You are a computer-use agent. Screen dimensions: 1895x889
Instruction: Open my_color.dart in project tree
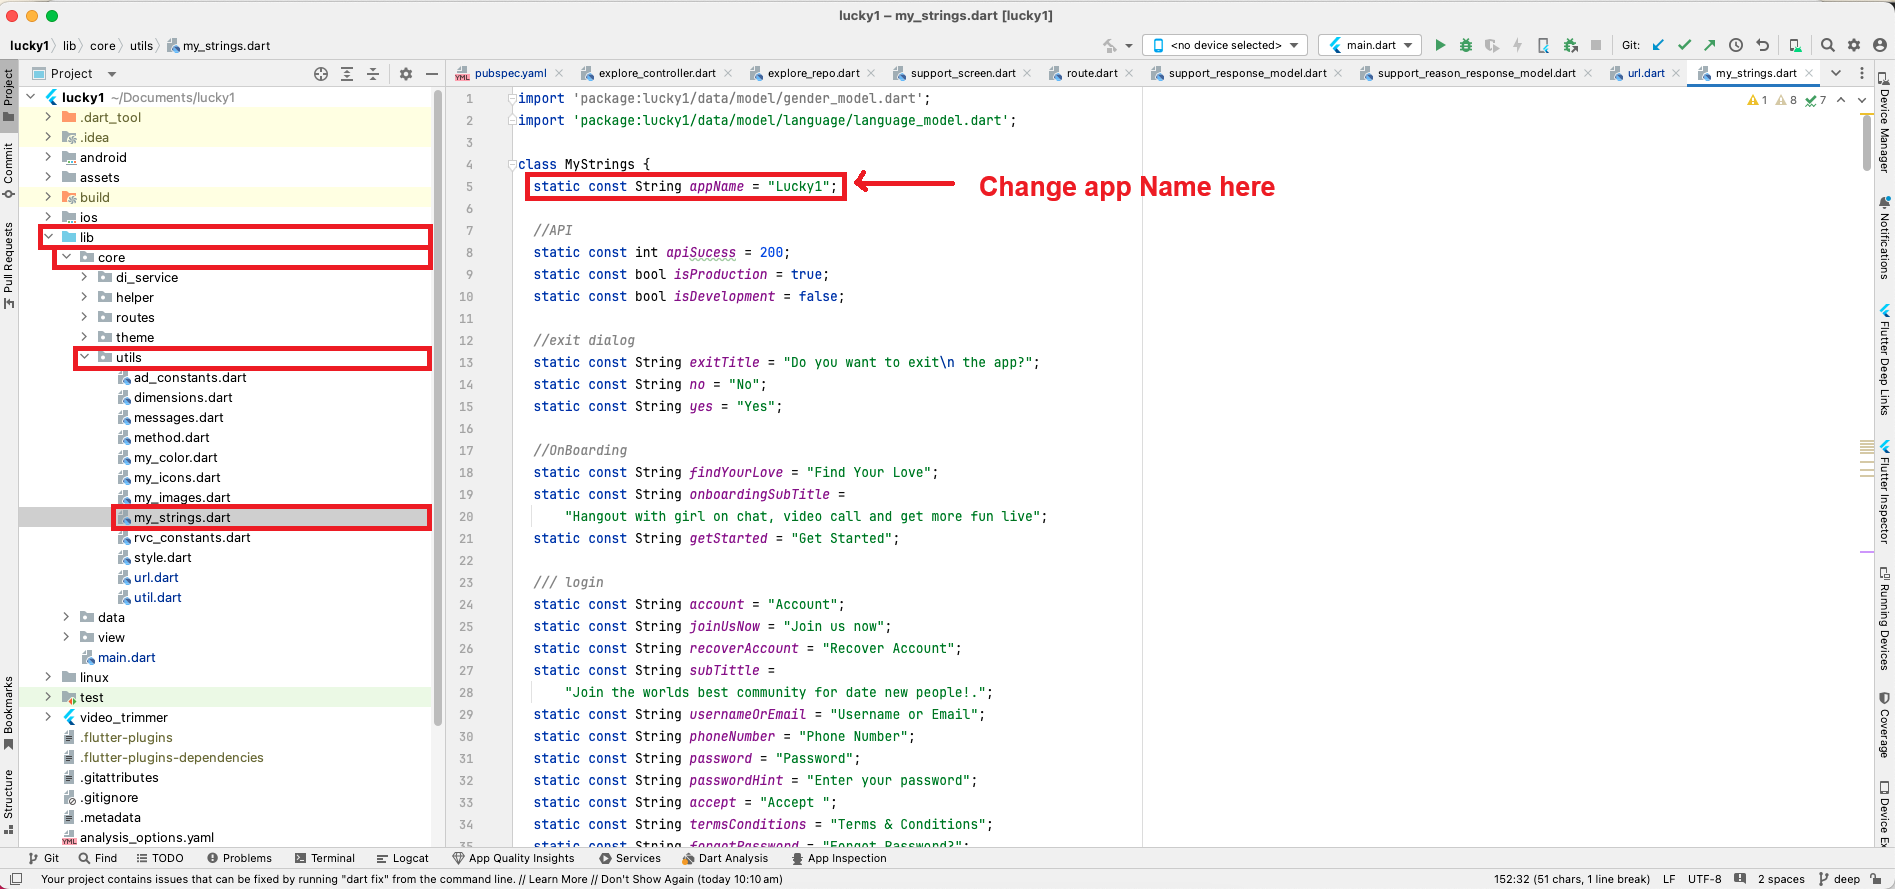click(175, 457)
